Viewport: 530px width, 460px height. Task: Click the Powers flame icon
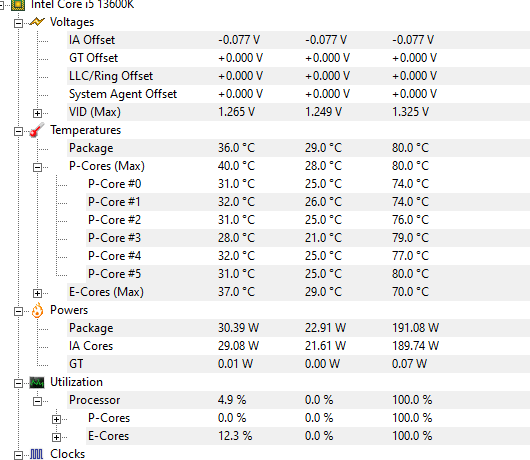tap(37, 310)
